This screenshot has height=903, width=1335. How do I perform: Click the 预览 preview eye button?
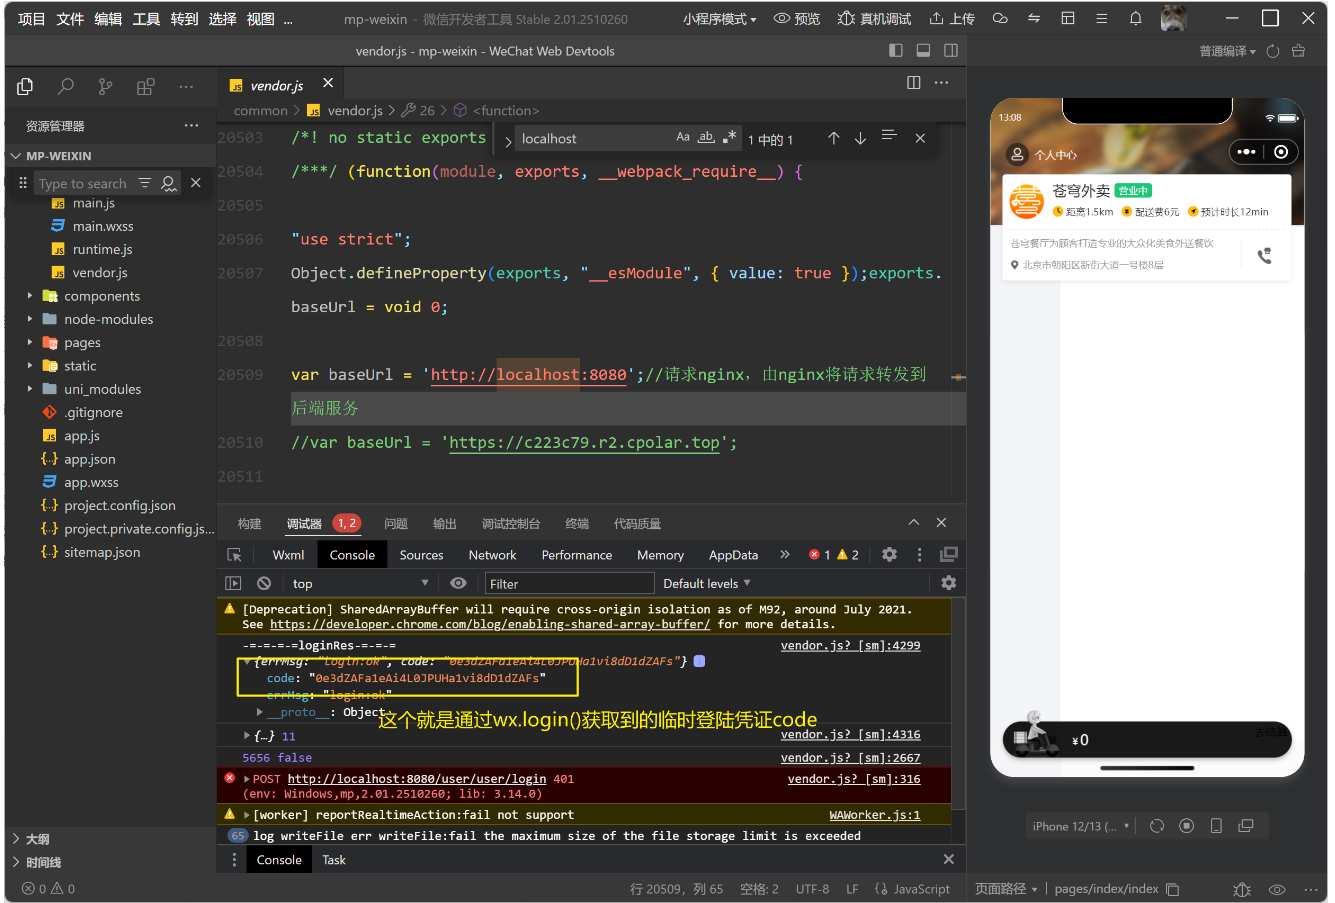point(797,19)
